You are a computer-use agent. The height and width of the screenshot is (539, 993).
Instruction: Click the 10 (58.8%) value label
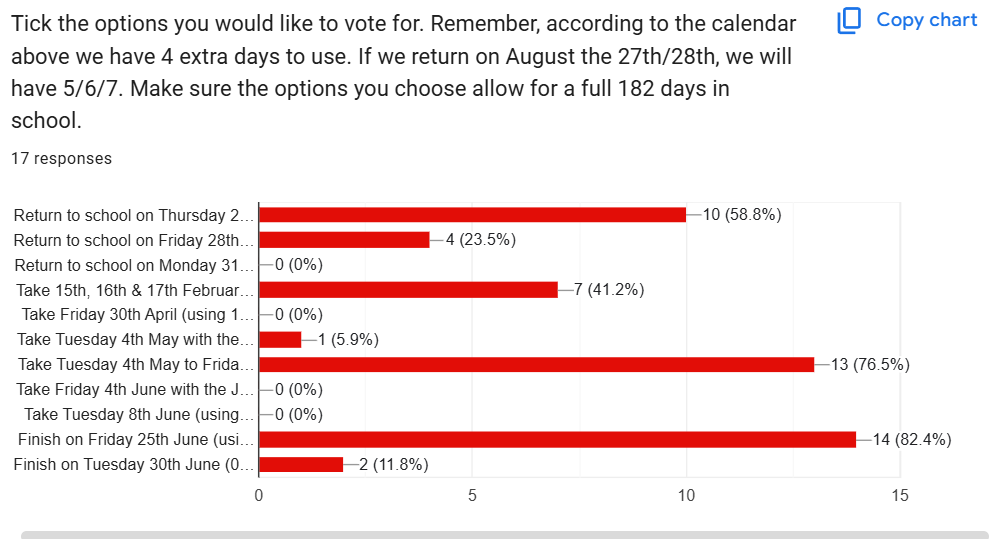coord(741,215)
